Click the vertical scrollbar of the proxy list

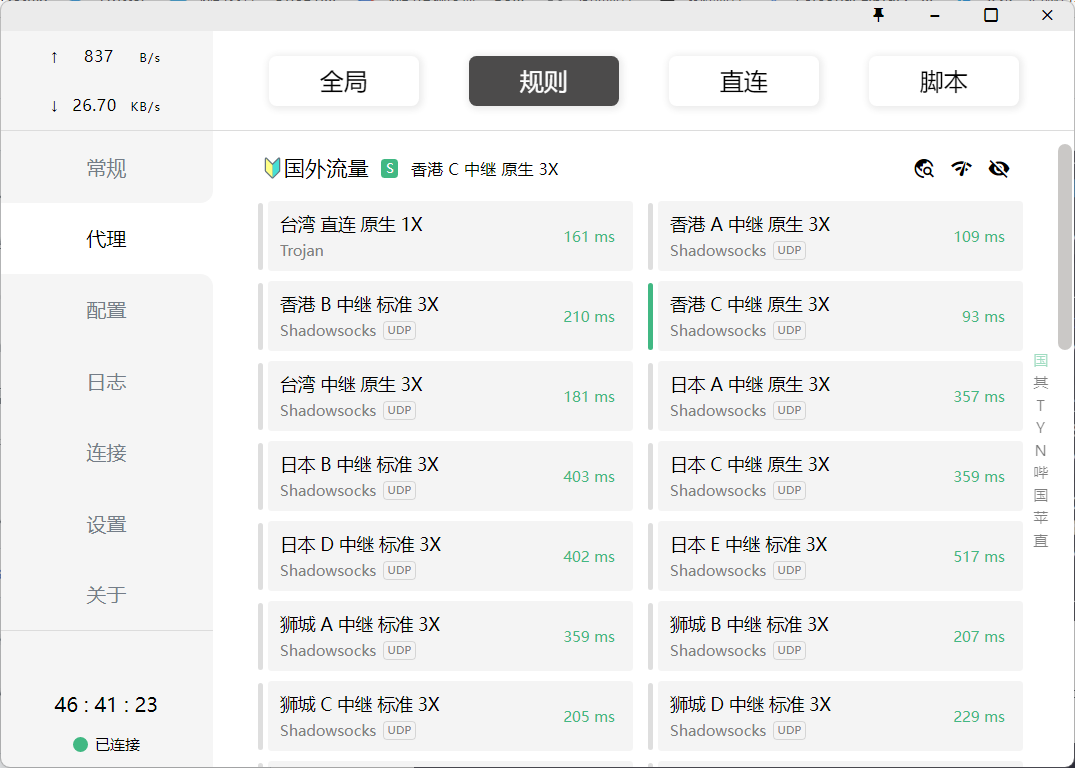(1065, 247)
